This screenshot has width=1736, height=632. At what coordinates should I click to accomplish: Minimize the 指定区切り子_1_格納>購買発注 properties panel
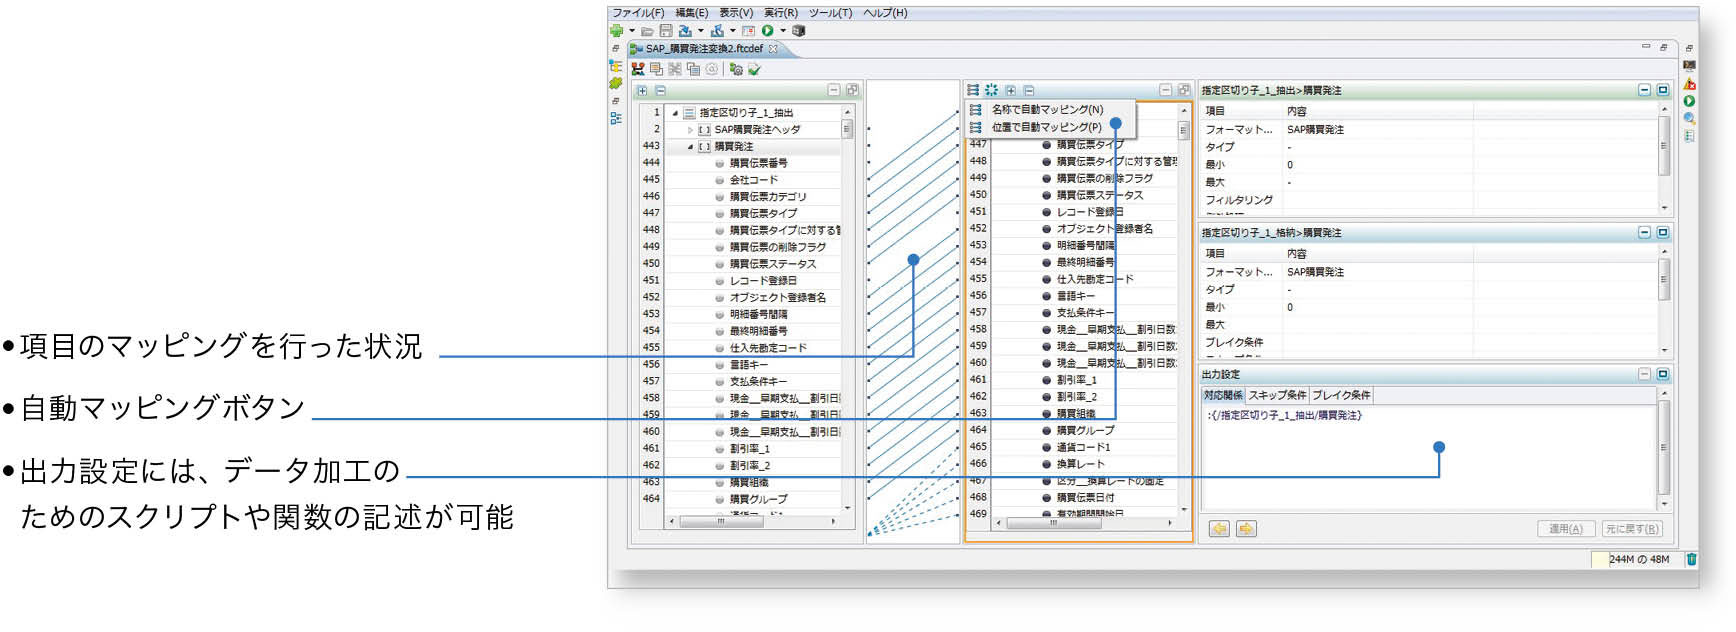pyautogui.click(x=1645, y=232)
